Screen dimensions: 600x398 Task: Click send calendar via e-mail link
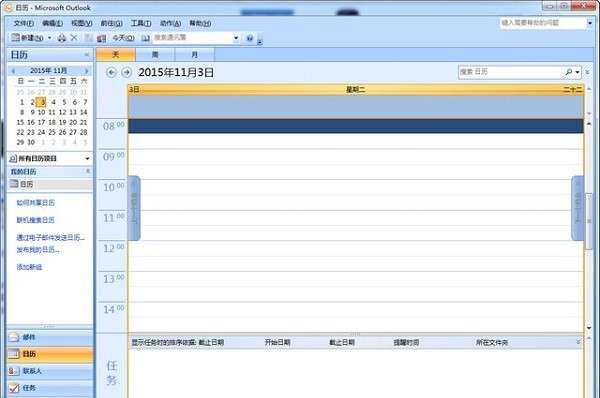click(x=51, y=237)
